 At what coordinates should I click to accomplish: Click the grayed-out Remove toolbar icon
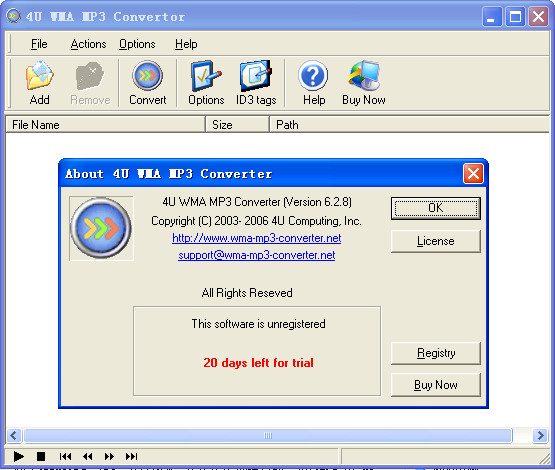pos(90,83)
